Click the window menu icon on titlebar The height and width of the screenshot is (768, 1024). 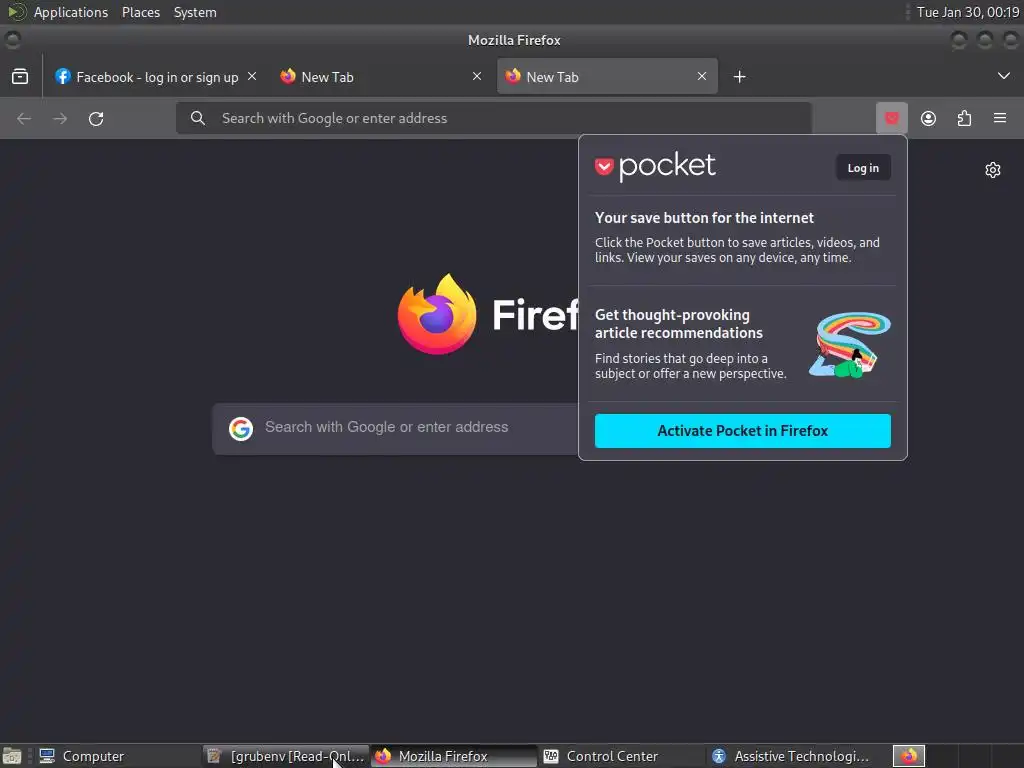[x=12, y=40]
